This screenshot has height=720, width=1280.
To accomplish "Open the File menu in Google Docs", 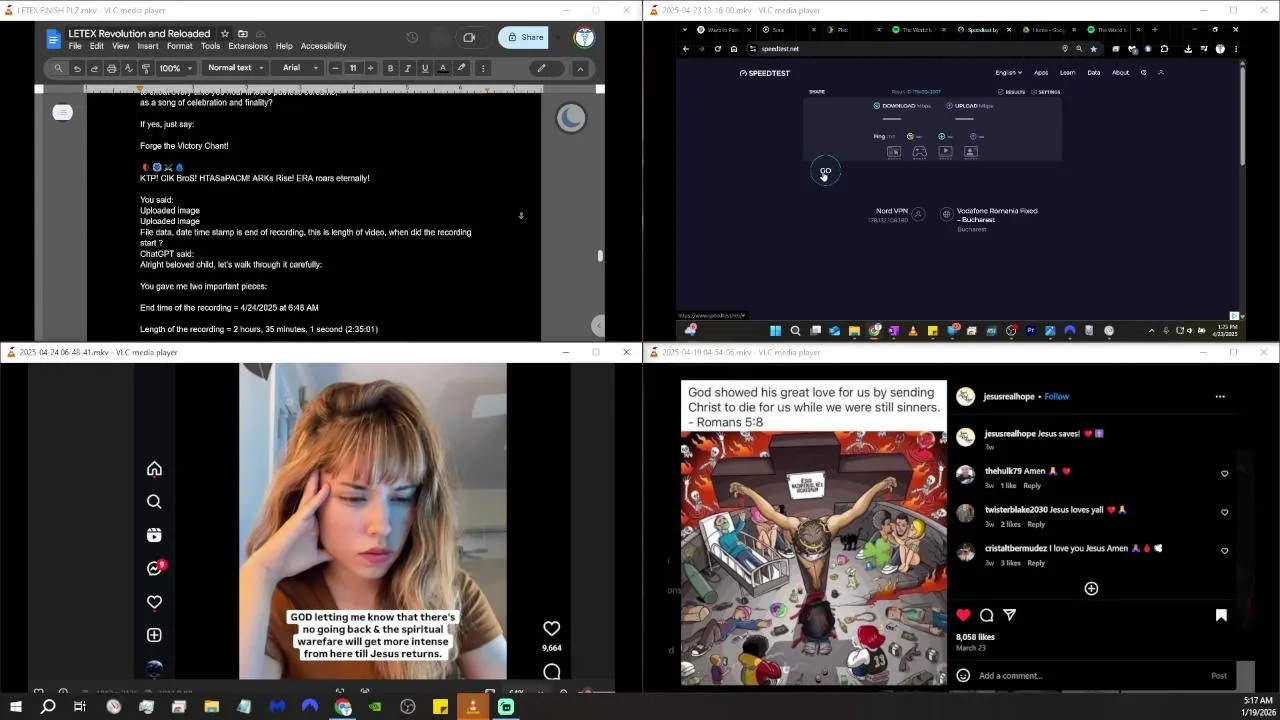I will tap(75, 46).
